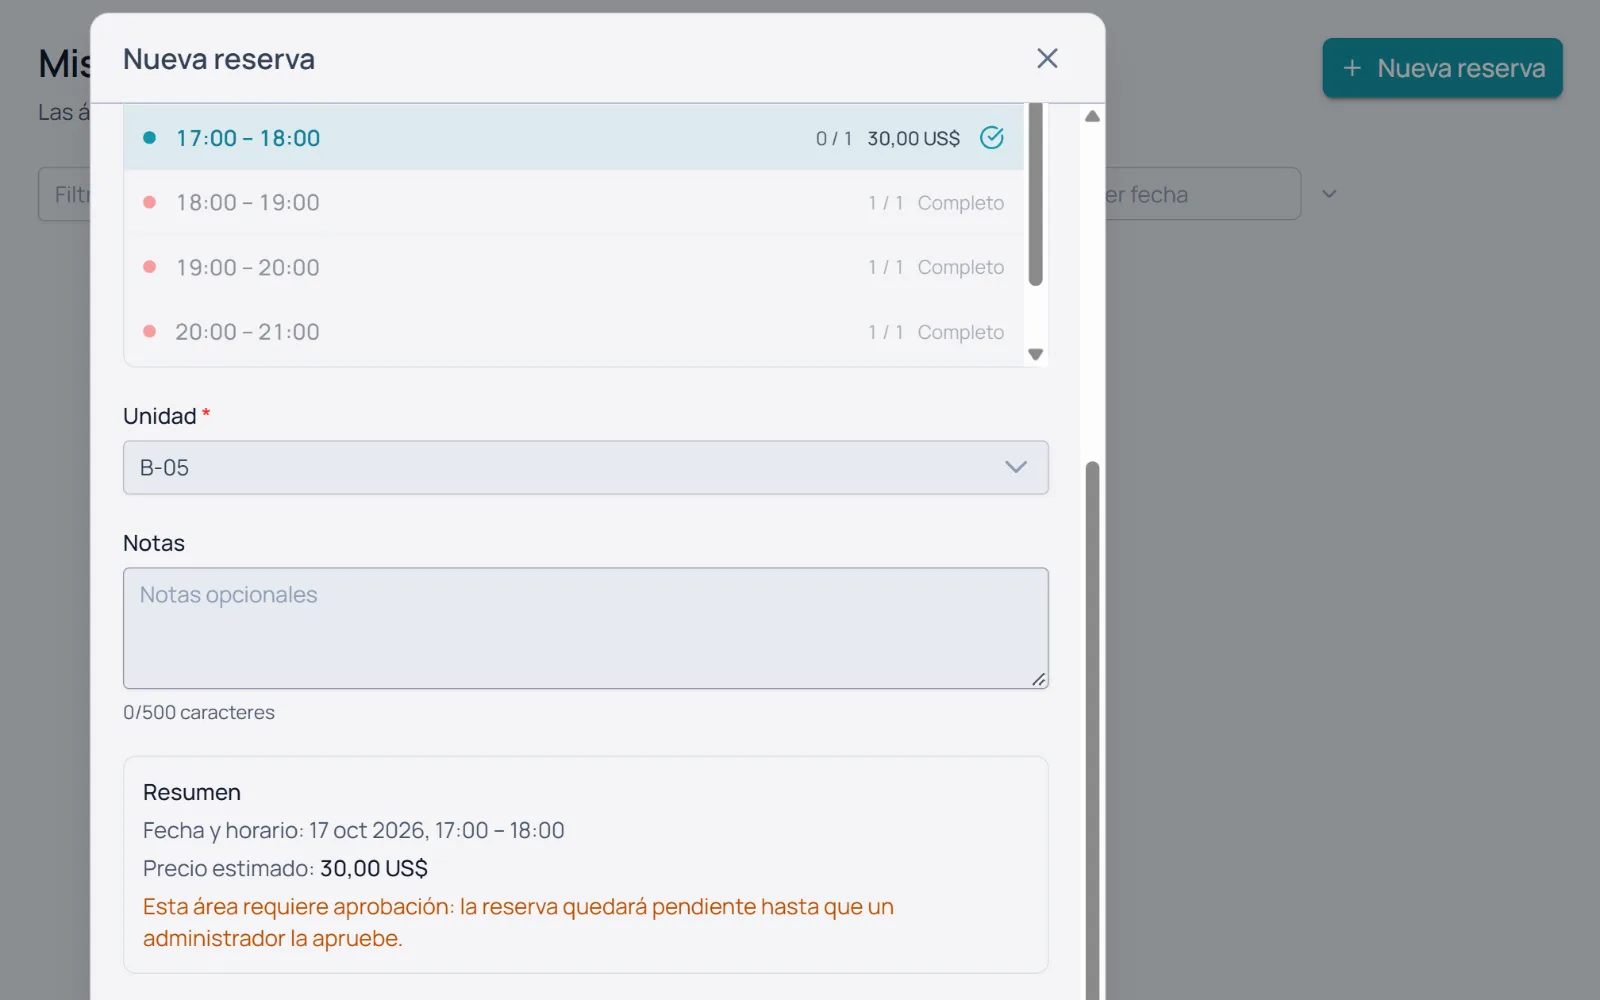Click the dialog vertical scrollbar thumb
This screenshot has height=1000, width=1600.
(x=1093, y=730)
